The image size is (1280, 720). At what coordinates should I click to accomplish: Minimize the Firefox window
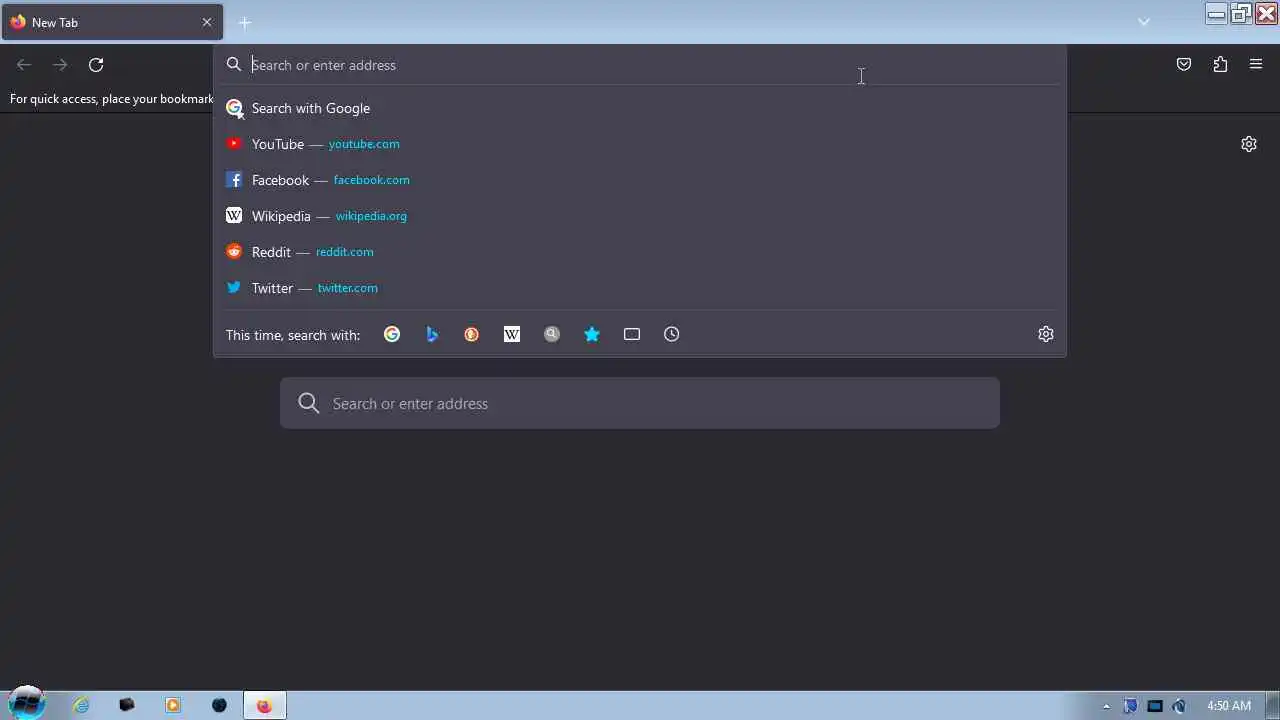pyautogui.click(x=1217, y=13)
